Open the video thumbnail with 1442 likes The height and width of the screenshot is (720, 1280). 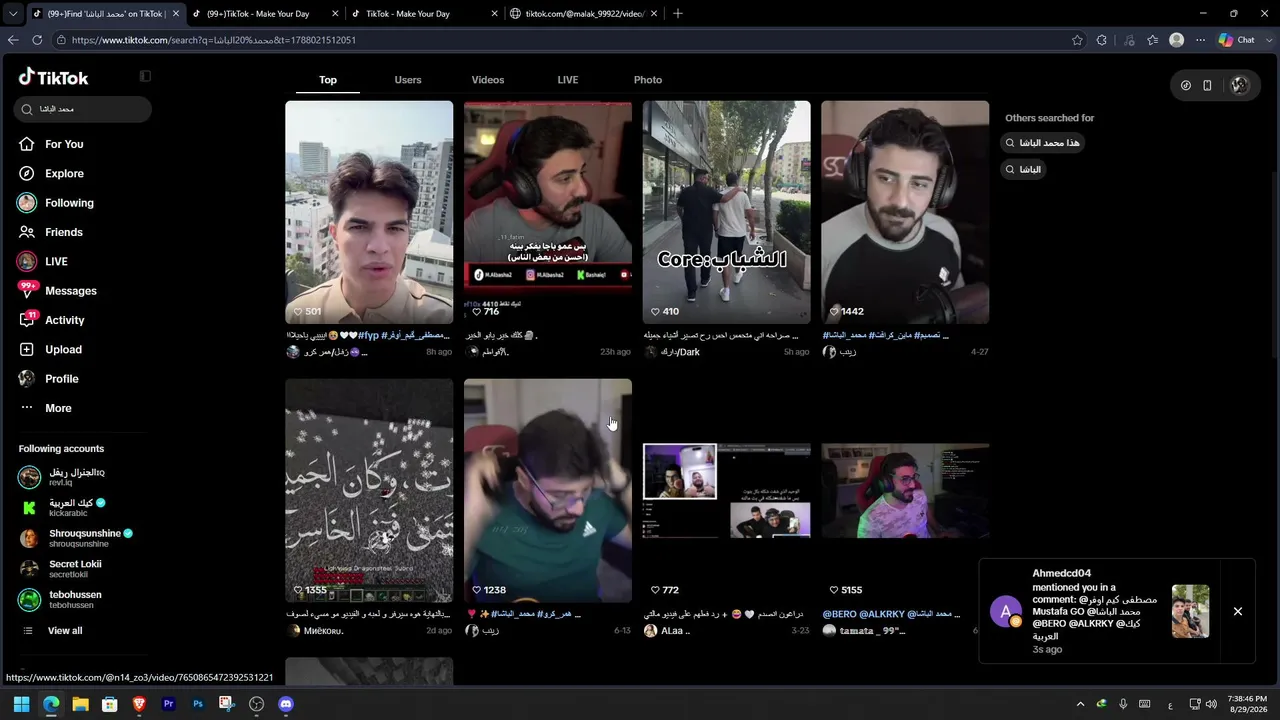[x=905, y=212]
